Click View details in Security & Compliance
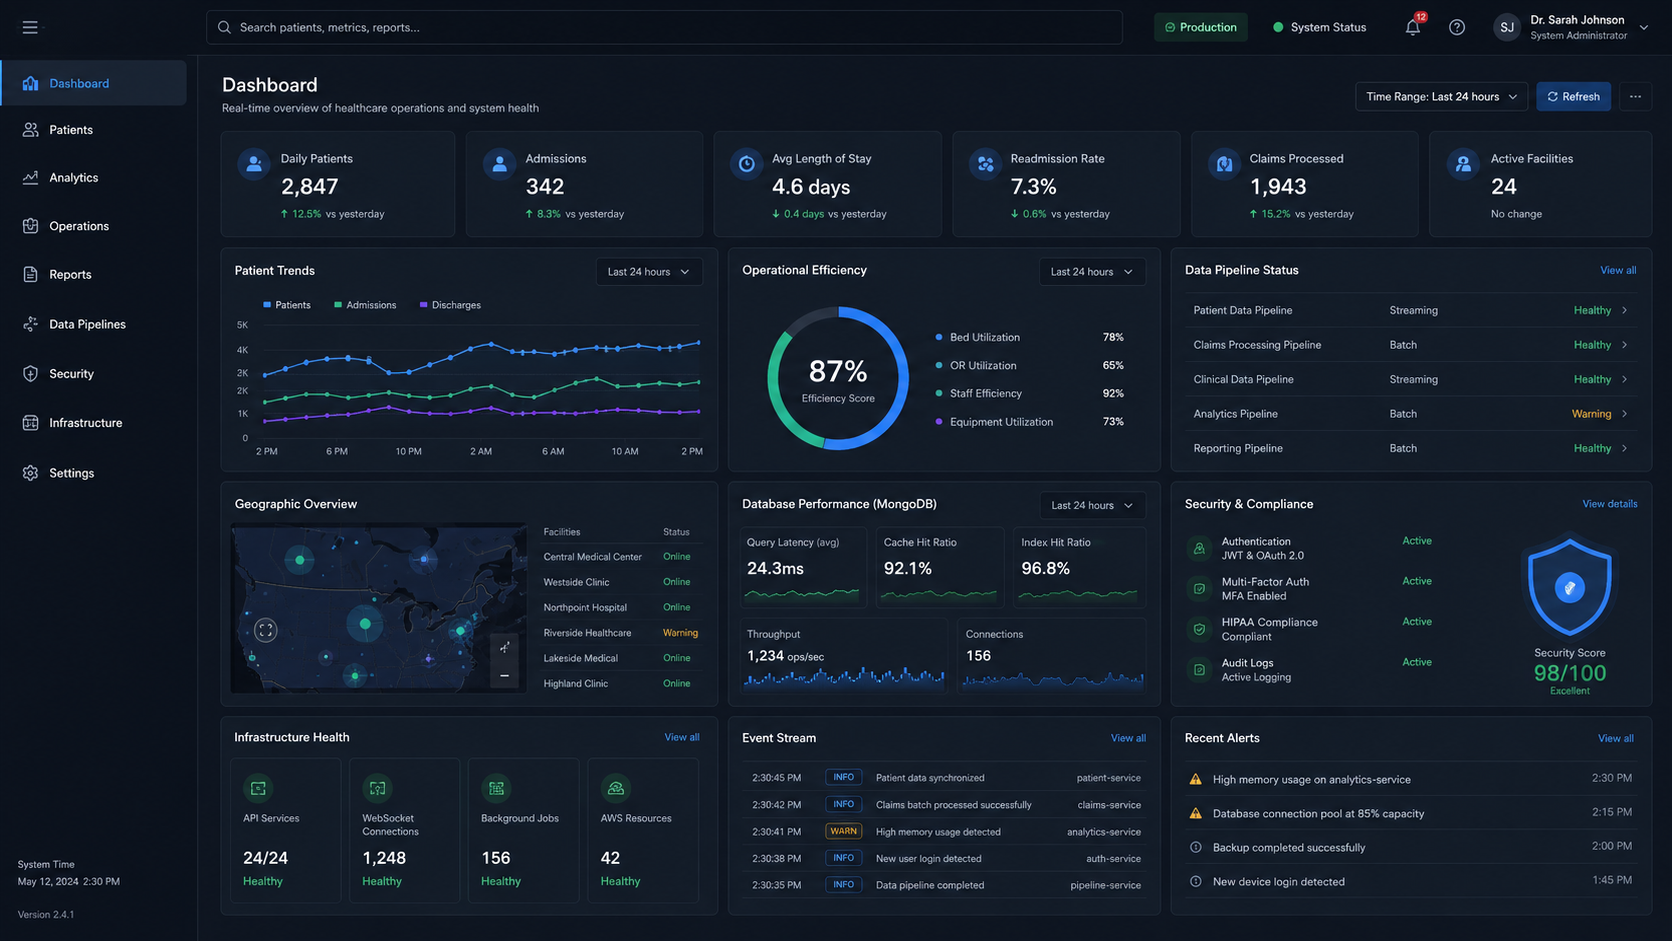This screenshot has height=941, width=1672. (x=1609, y=504)
